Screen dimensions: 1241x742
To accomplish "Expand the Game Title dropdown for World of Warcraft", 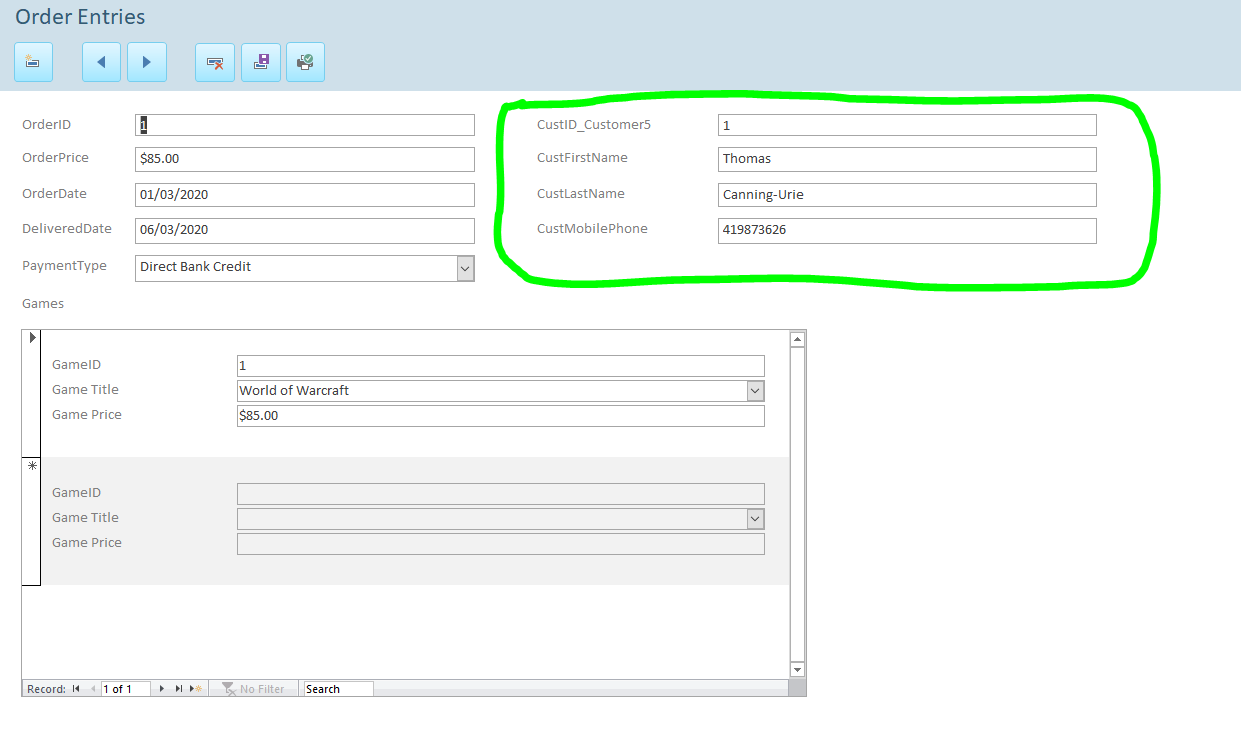I will tap(756, 391).
